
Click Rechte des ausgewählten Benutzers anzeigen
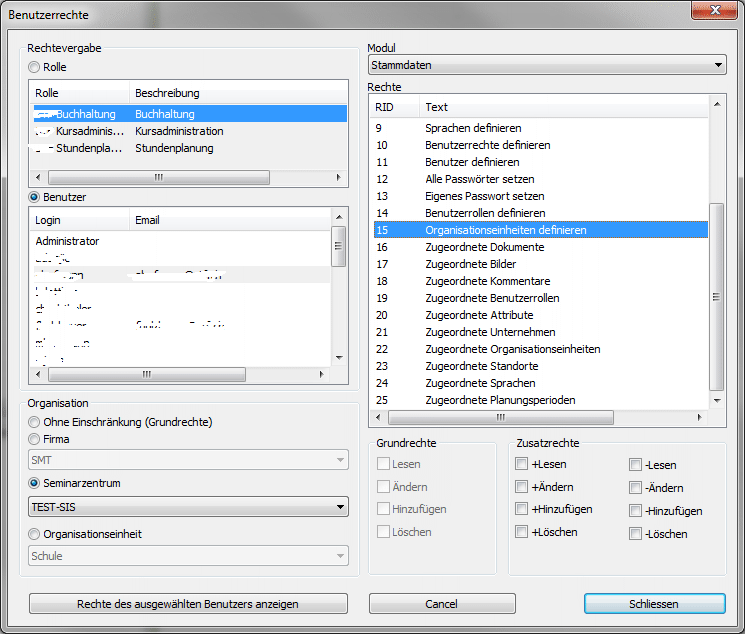[x=188, y=604]
